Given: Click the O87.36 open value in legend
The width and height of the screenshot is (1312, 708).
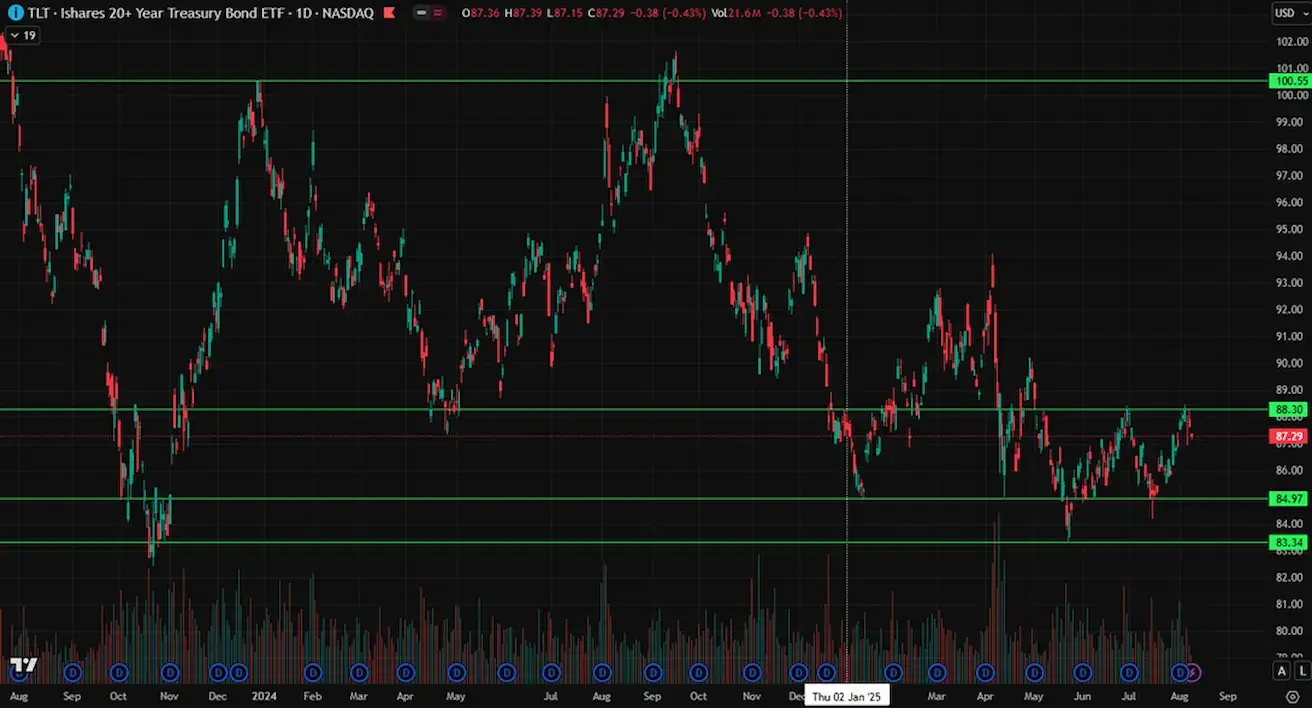Looking at the screenshot, I should (481, 13).
